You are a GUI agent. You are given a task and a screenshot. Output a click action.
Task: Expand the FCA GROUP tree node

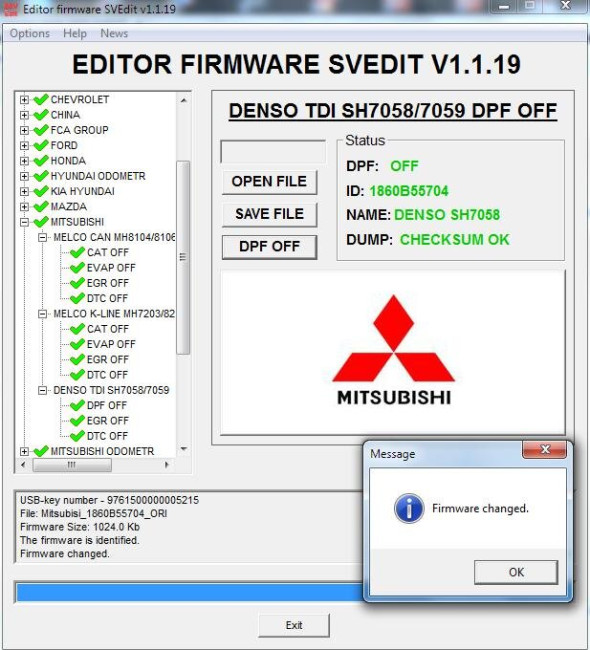[x=24, y=130]
